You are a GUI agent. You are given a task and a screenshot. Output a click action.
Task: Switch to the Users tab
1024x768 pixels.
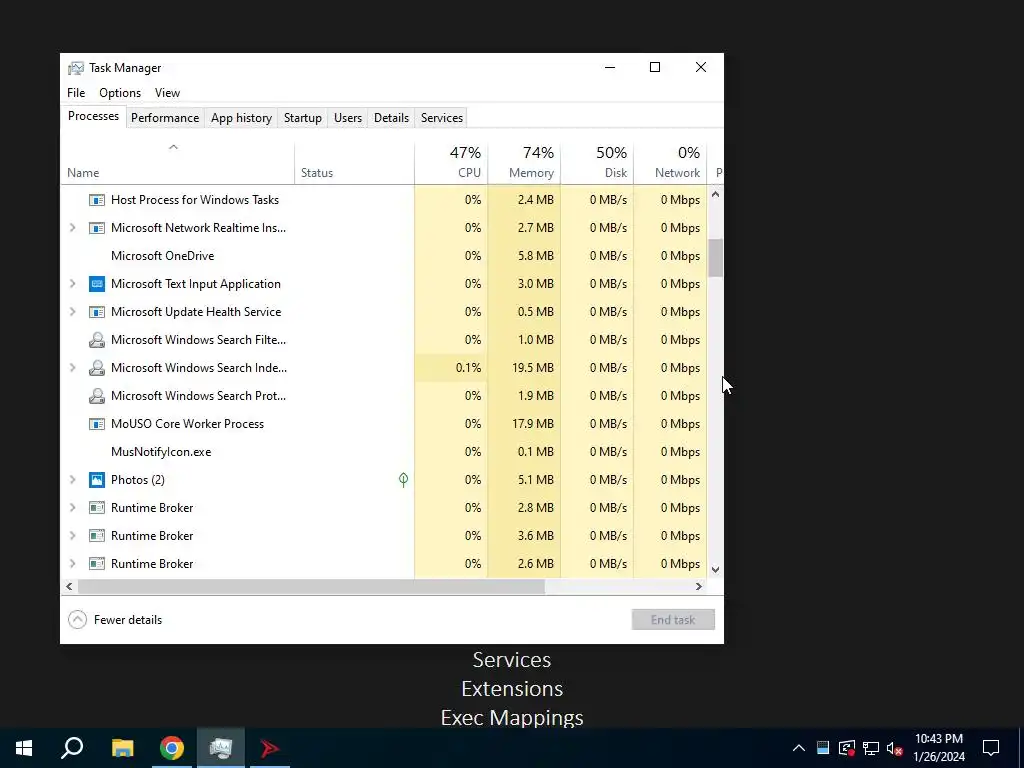(347, 118)
